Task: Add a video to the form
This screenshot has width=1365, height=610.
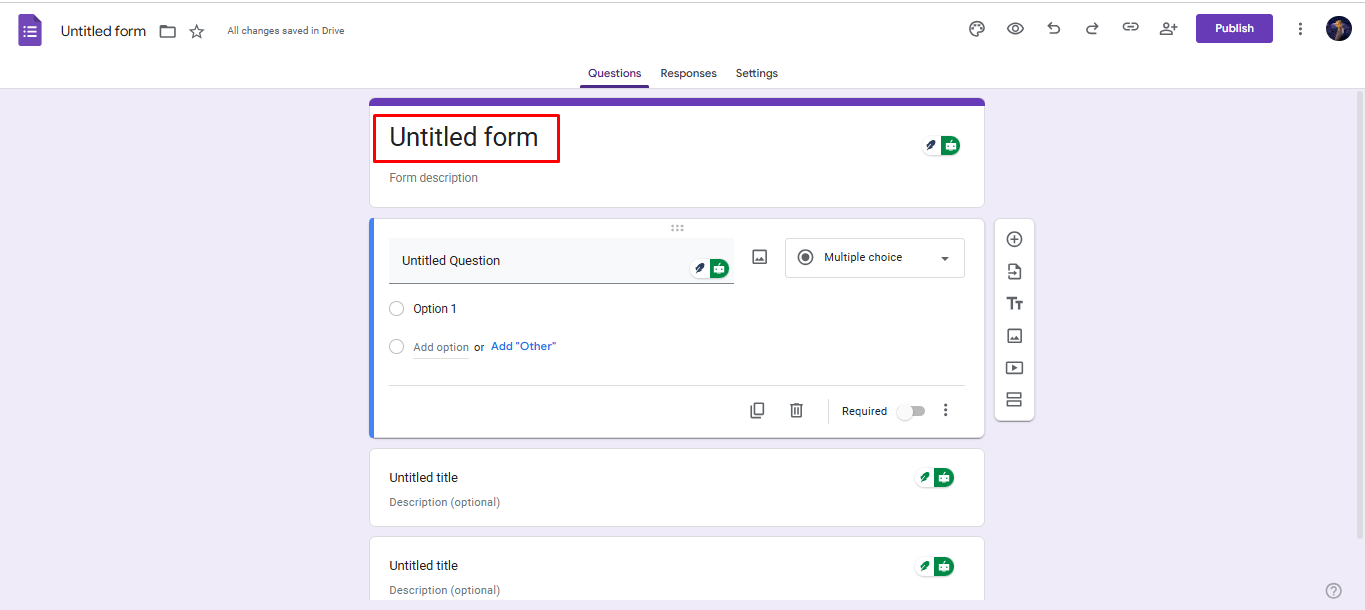Action: click(x=1014, y=368)
